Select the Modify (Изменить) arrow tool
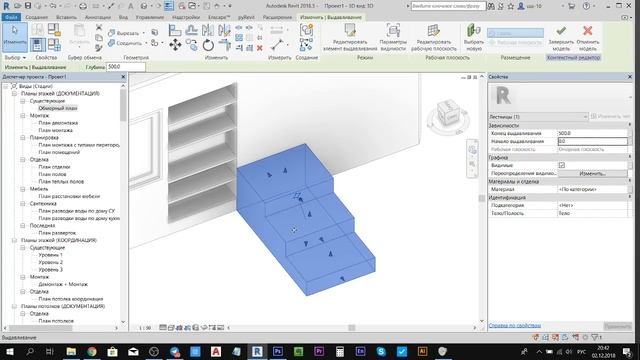The height and width of the screenshot is (360, 640). [x=15, y=37]
